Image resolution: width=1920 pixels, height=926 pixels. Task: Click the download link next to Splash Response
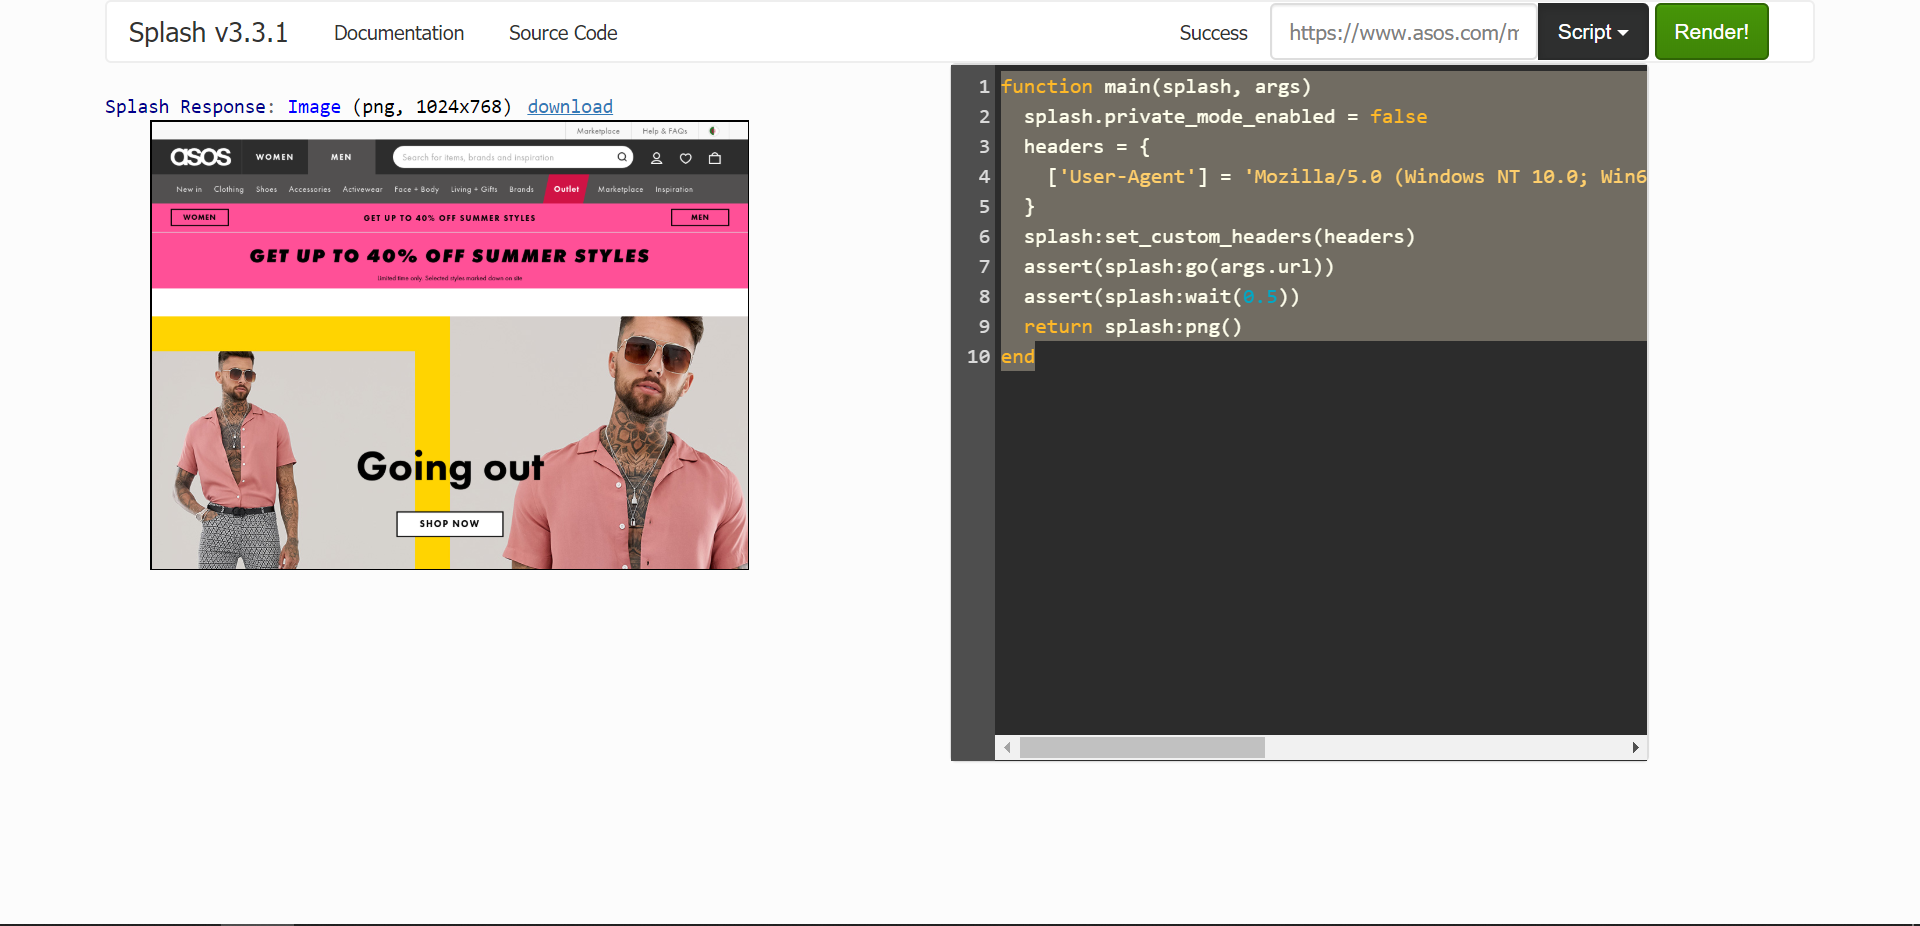(x=569, y=107)
